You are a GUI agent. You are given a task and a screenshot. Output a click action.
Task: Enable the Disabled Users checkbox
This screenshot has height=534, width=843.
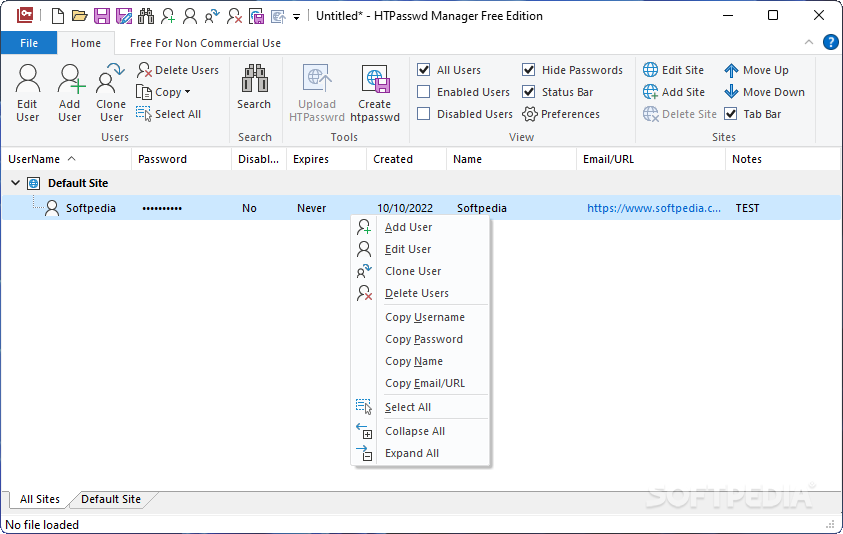[x=424, y=114]
